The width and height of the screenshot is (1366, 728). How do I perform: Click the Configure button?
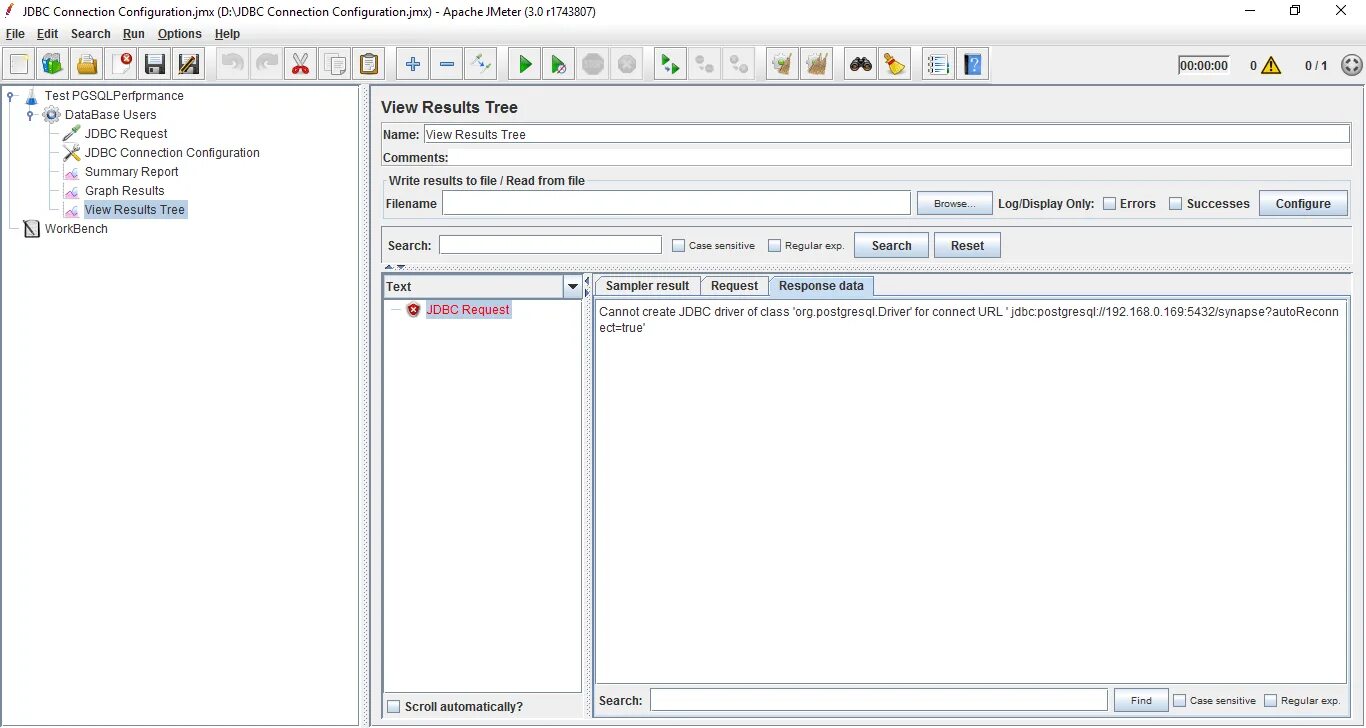click(1303, 204)
